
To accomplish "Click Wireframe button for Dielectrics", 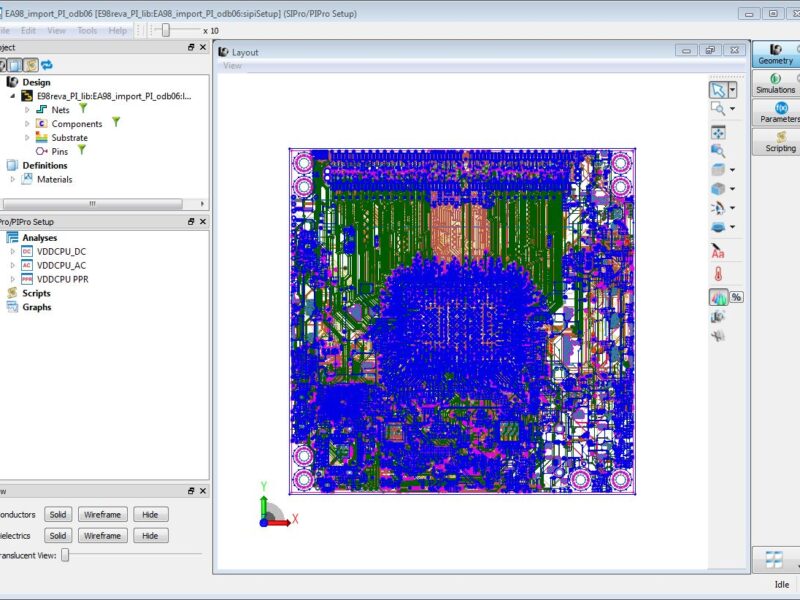I will coord(102,536).
